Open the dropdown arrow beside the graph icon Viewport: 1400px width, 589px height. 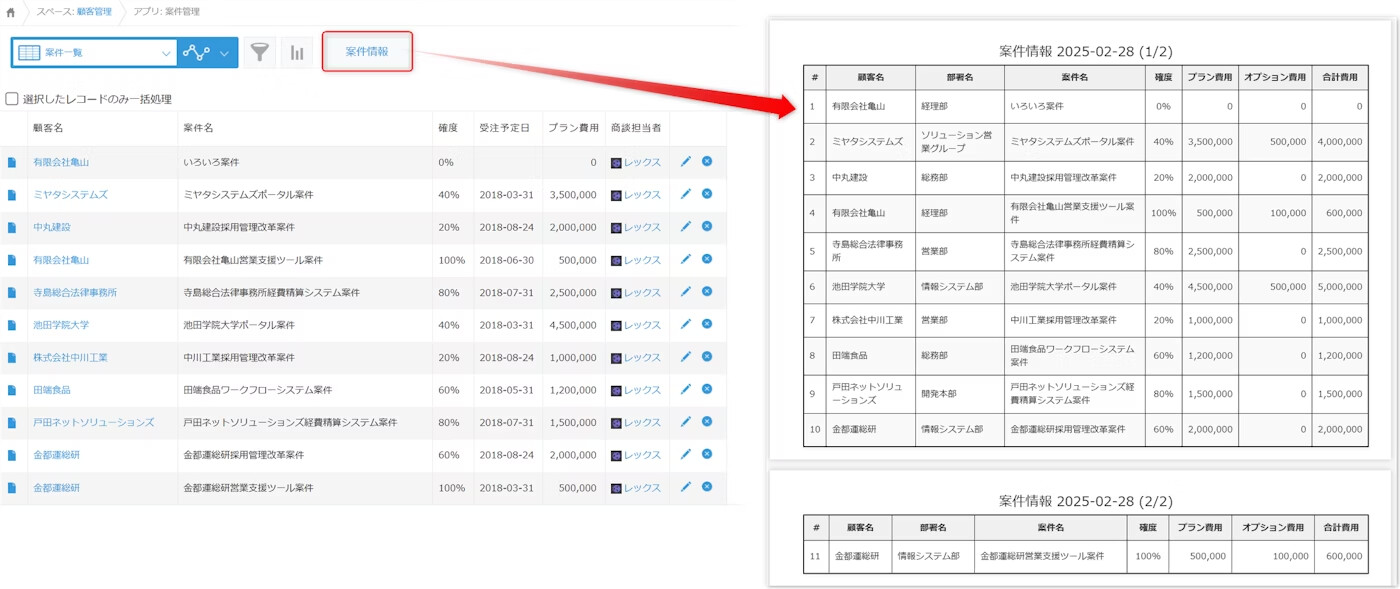225,53
